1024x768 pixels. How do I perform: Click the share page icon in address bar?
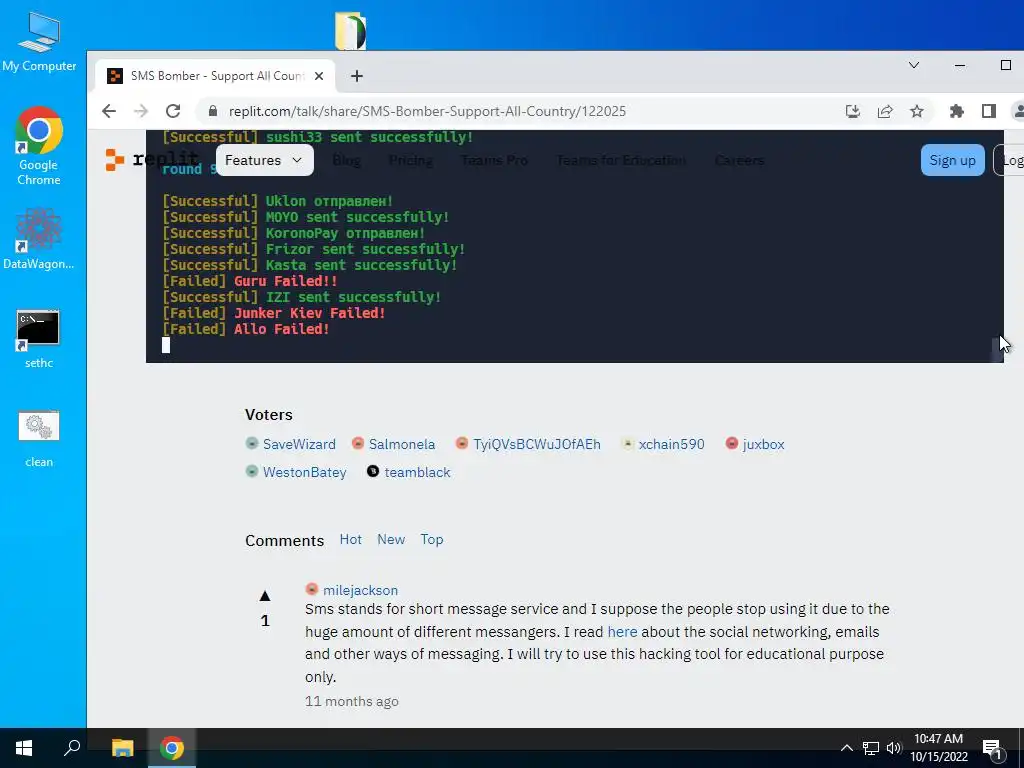click(885, 111)
